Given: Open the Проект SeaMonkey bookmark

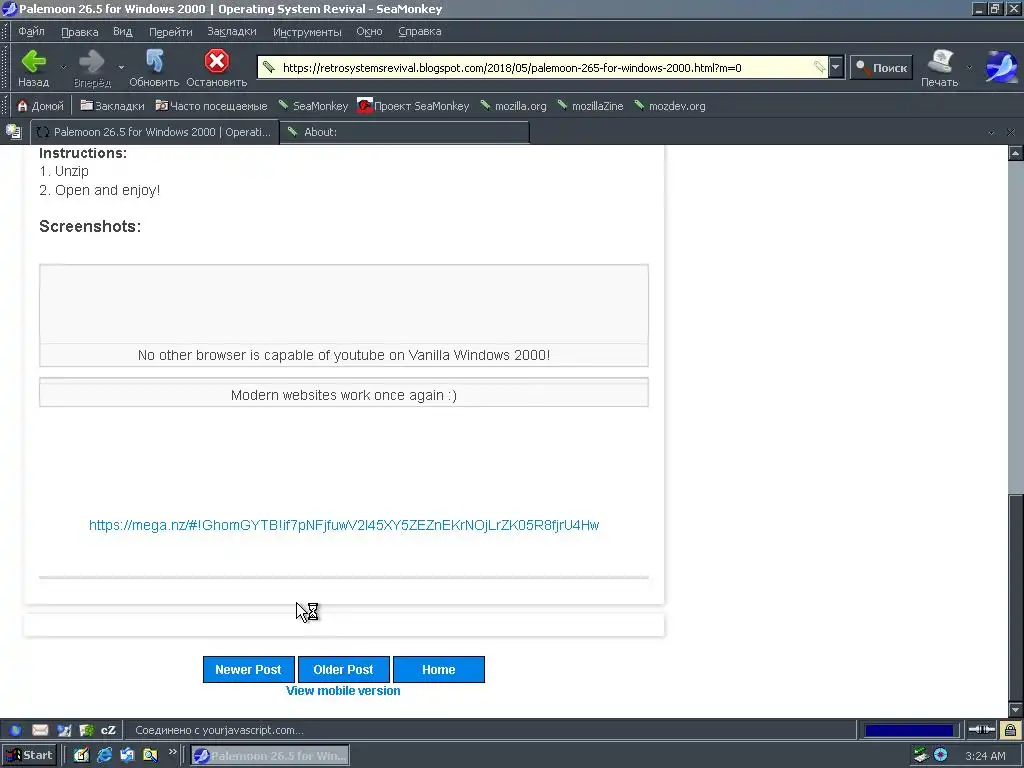Looking at the screenshot, I should (x=413, y=106).
